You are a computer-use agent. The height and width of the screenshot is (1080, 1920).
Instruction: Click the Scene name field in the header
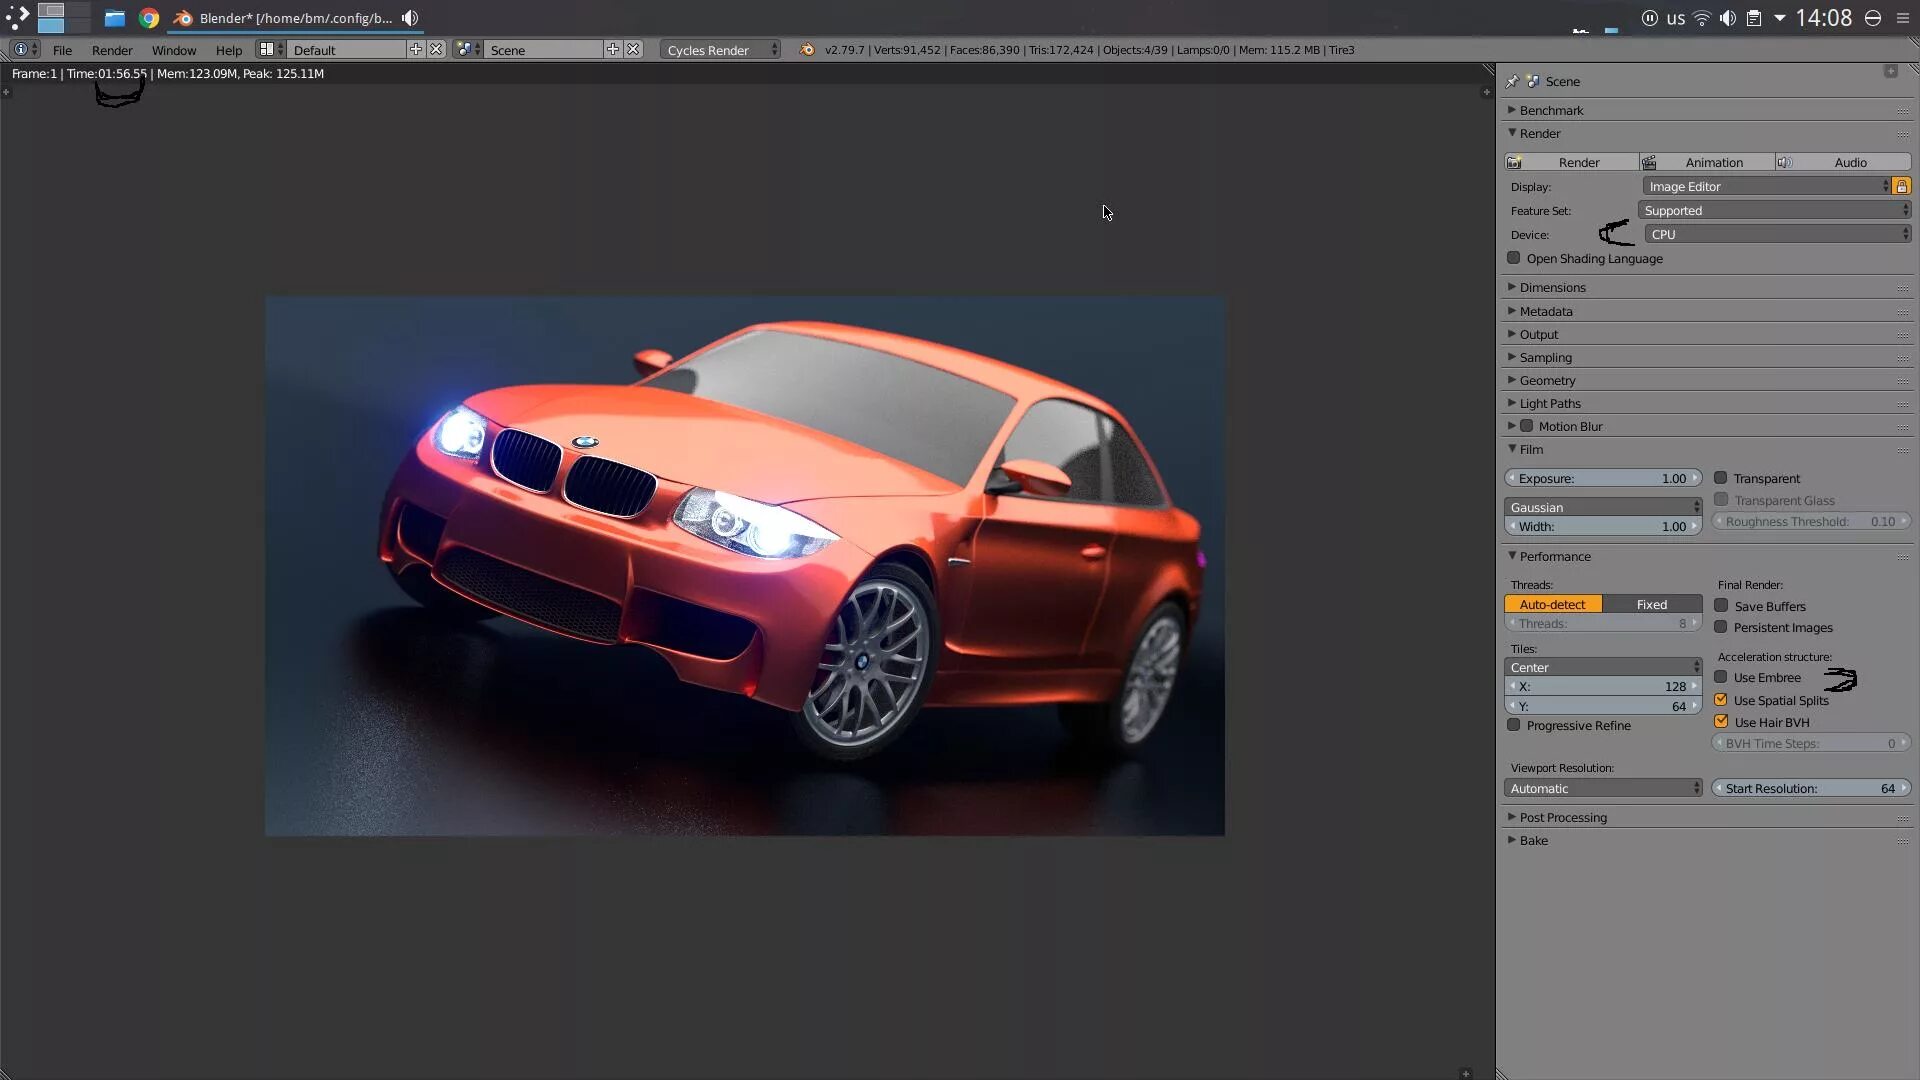pyautogui.click(x=544, y=49)
